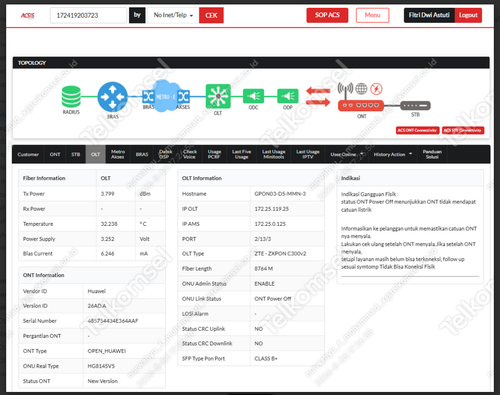Click the Indikasi Gangguan Fisik text
500x395 pixels.
(x=369, y=194)
